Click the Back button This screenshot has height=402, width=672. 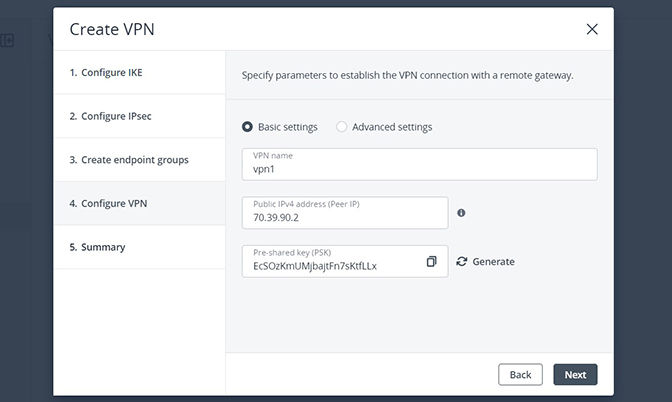pyautogui.click(x=520, y=375)
